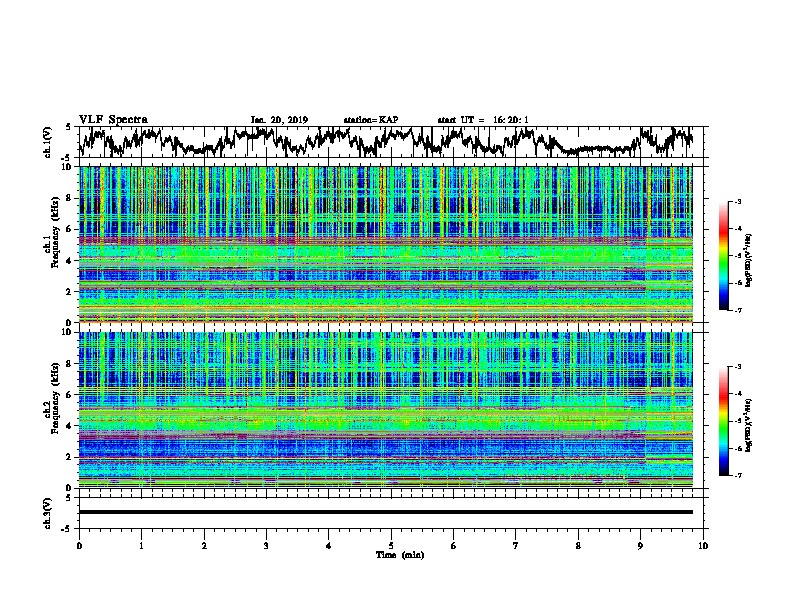Click the ch.1 spectrogram panel
Screen dimensions: 792x612
click(385, 244)
